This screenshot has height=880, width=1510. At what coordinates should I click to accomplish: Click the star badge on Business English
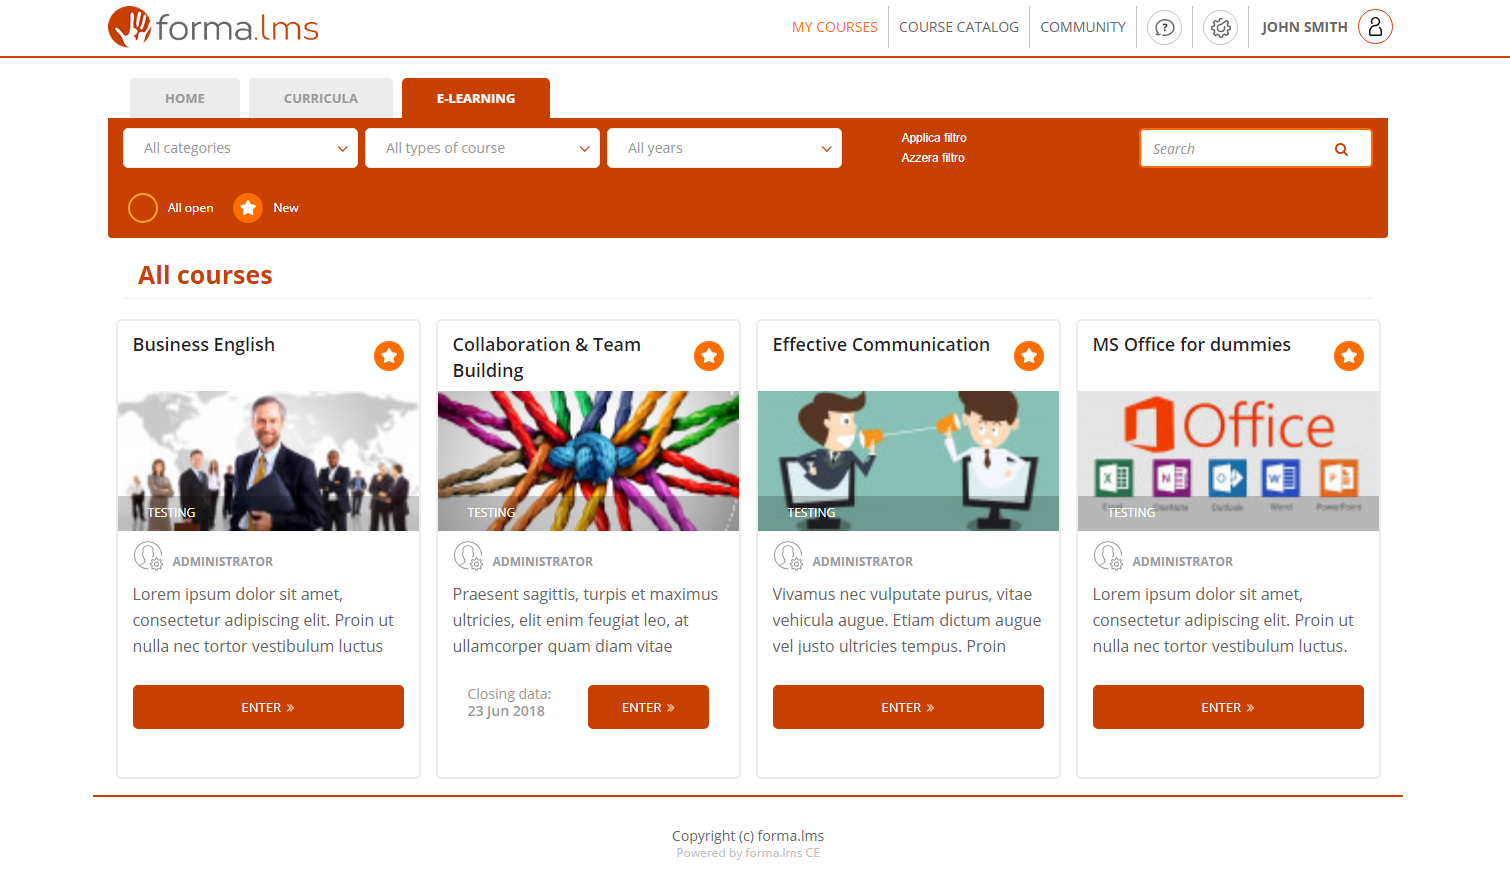389,356
